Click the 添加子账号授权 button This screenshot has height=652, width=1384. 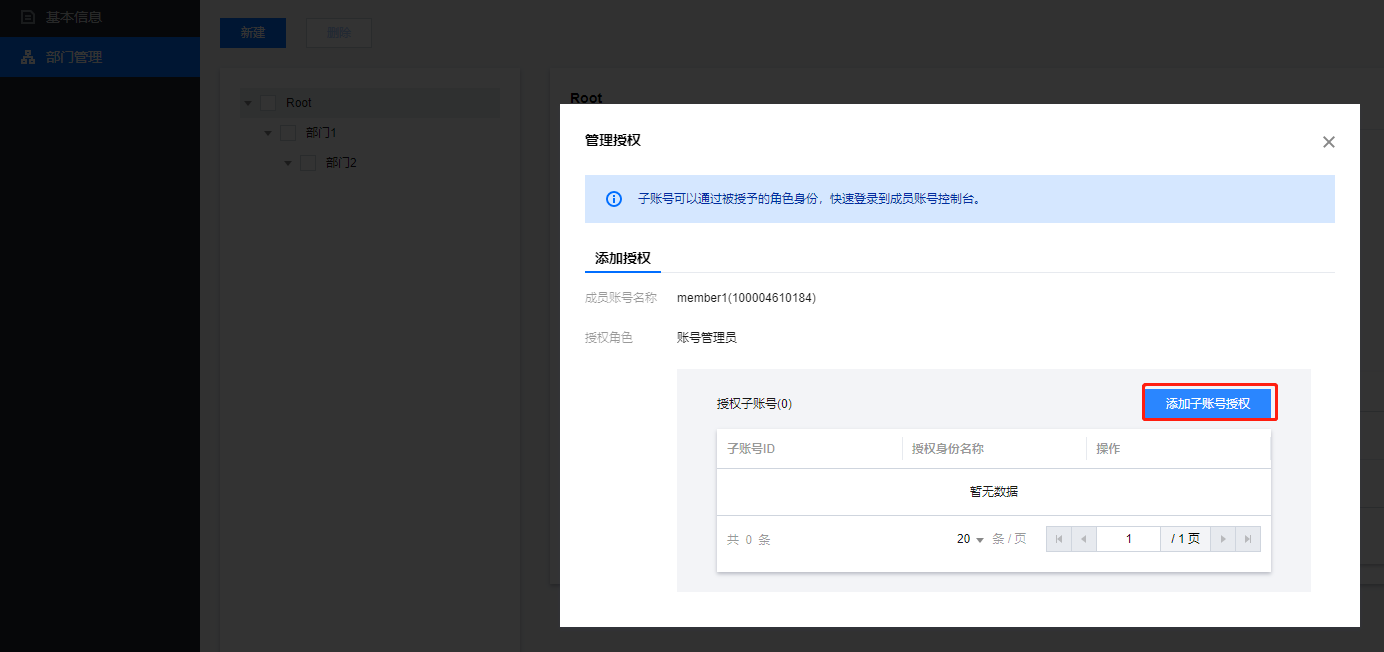click(x=1208, y=404)
